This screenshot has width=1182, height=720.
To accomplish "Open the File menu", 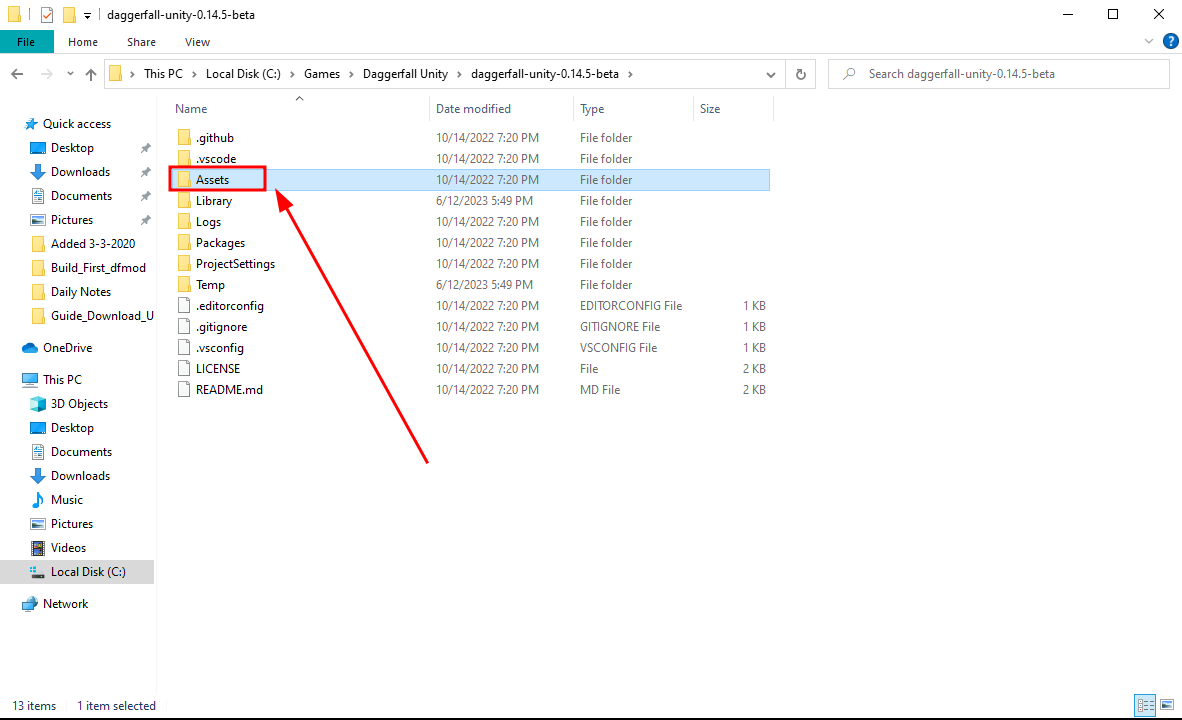I will point(26,42).
